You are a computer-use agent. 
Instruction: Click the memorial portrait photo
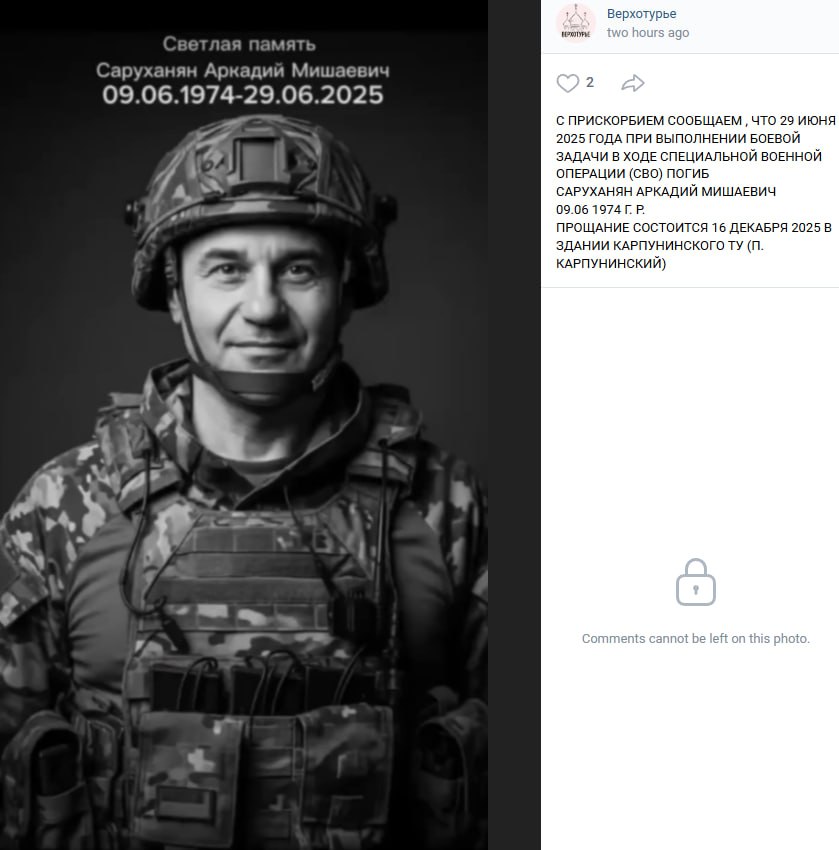tap(244, 425)
